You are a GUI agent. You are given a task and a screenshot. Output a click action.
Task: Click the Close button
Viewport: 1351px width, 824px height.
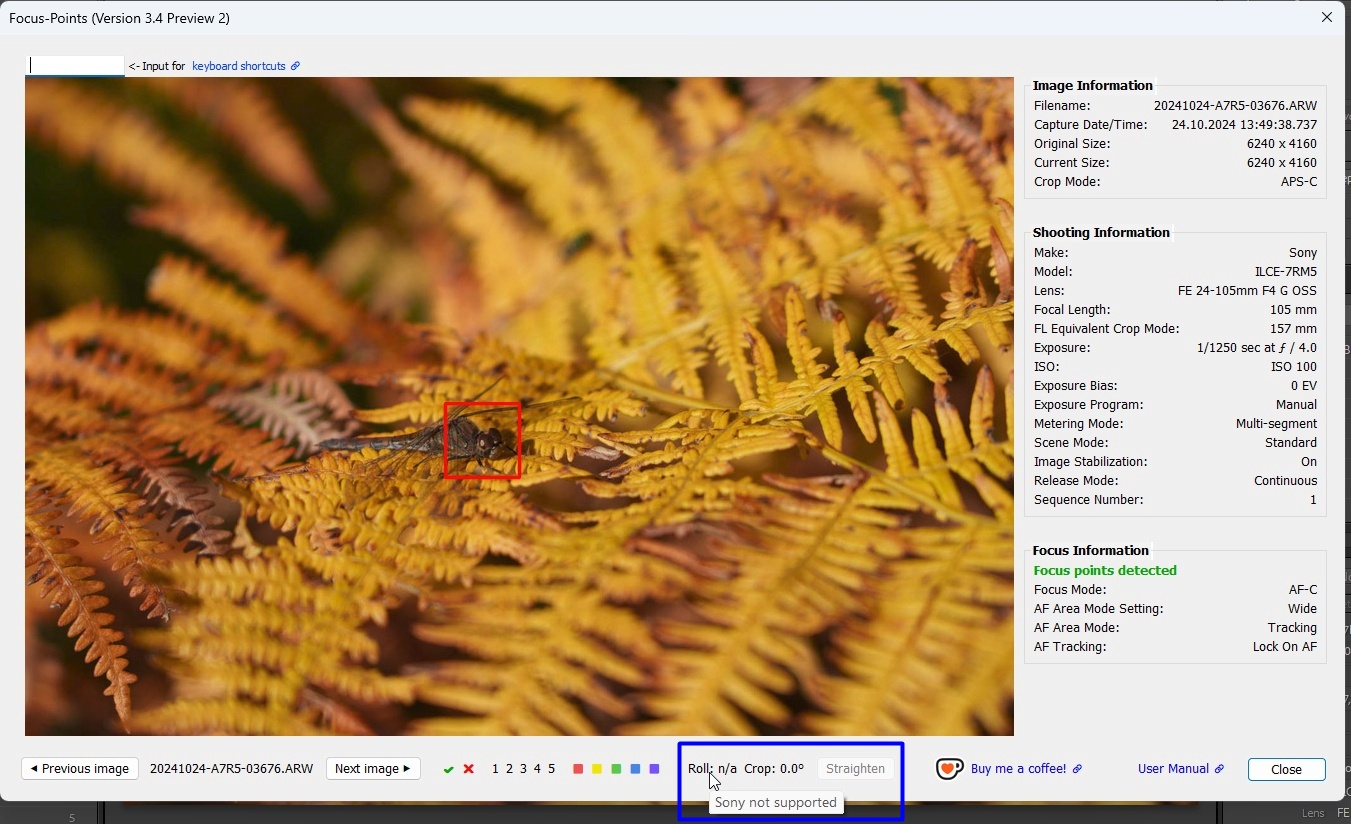point(1287,769)
